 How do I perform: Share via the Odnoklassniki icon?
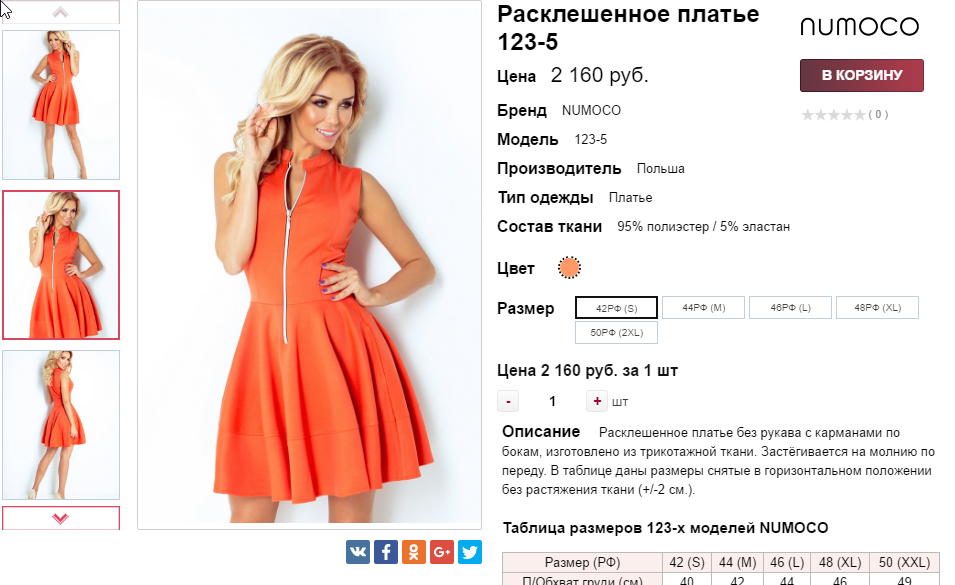click(414, 552)
